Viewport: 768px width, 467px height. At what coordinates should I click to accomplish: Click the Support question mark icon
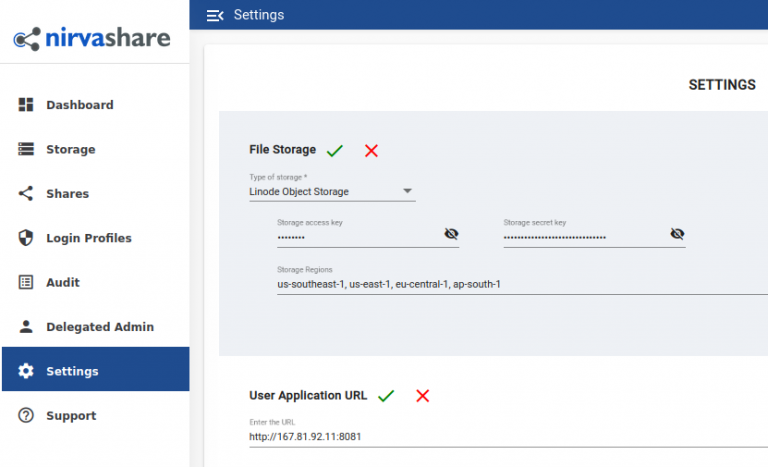(x=26, y=415)
